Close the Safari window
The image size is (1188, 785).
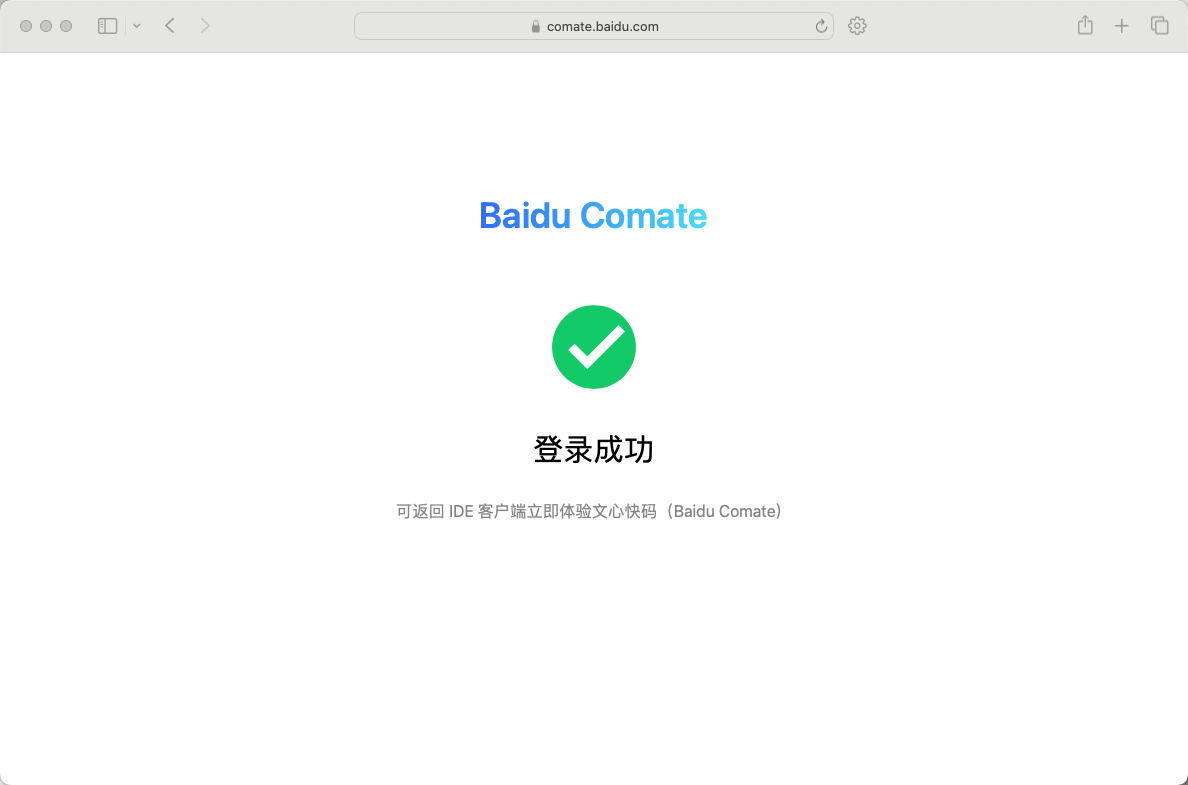26,26
